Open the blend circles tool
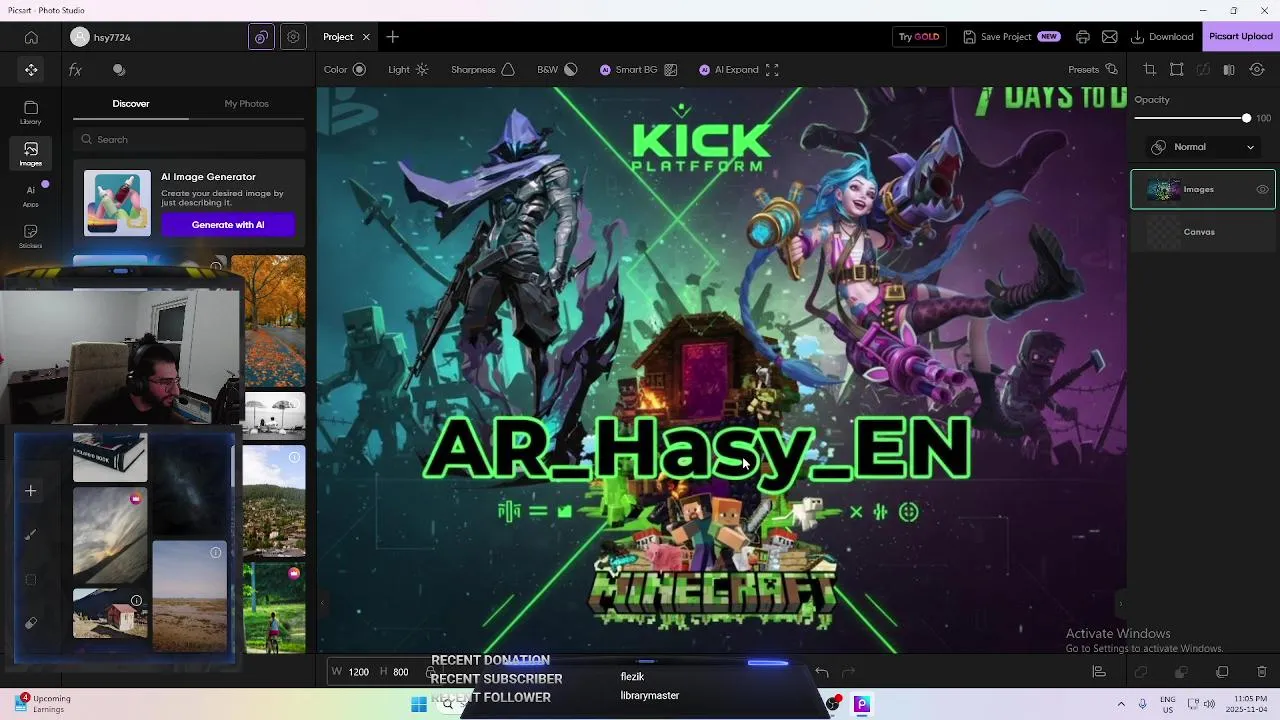This screenshot has height=720, width=1280. [119, 70]
